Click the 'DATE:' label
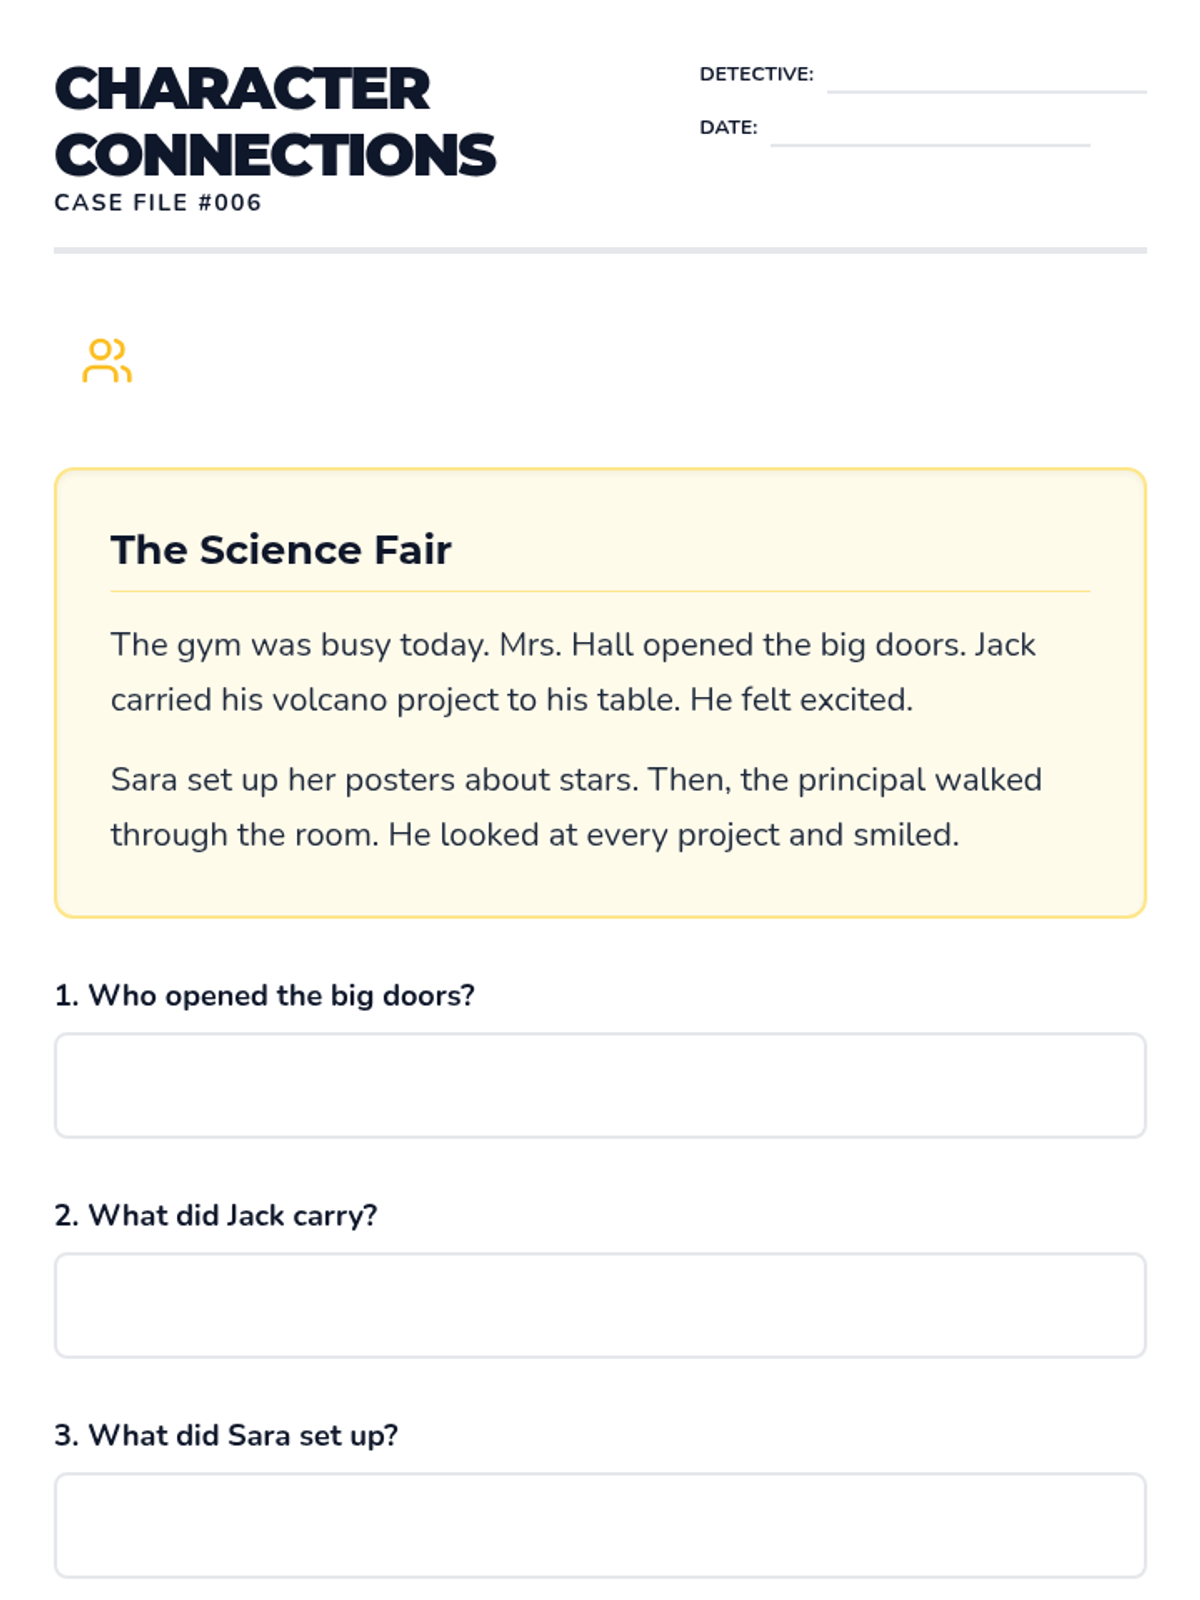The height and width of the screenshot is (1600, 1200). 728,128
